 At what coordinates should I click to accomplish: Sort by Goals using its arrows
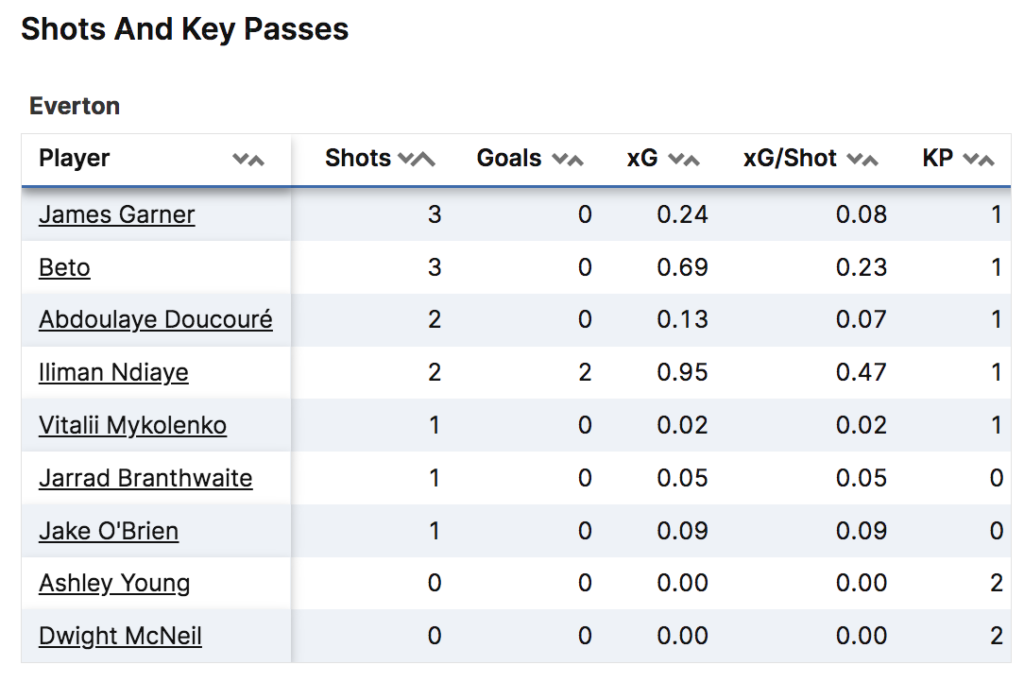point(567,160)
